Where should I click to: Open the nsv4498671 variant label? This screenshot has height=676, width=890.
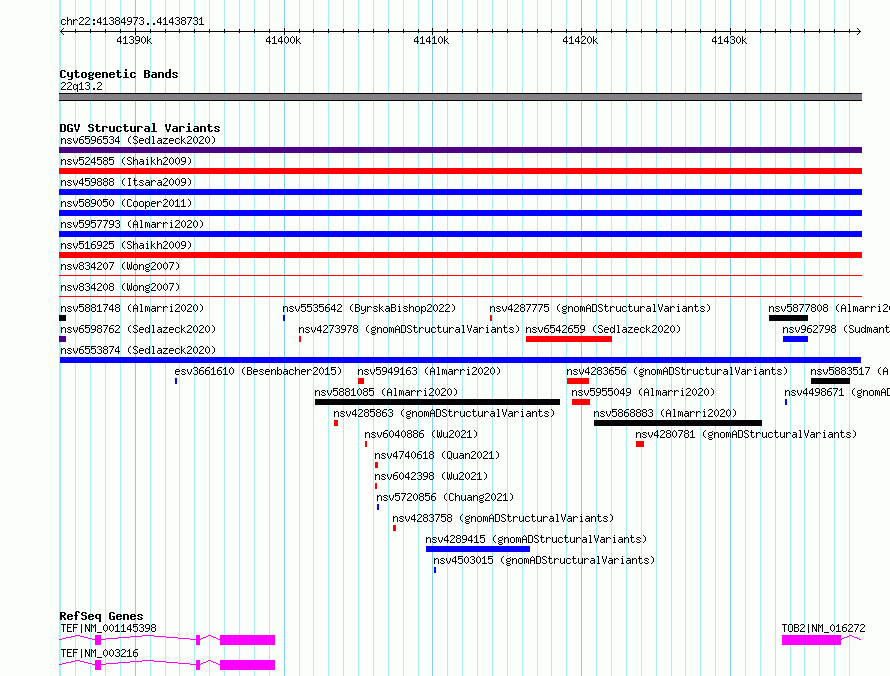click(837, 392)
